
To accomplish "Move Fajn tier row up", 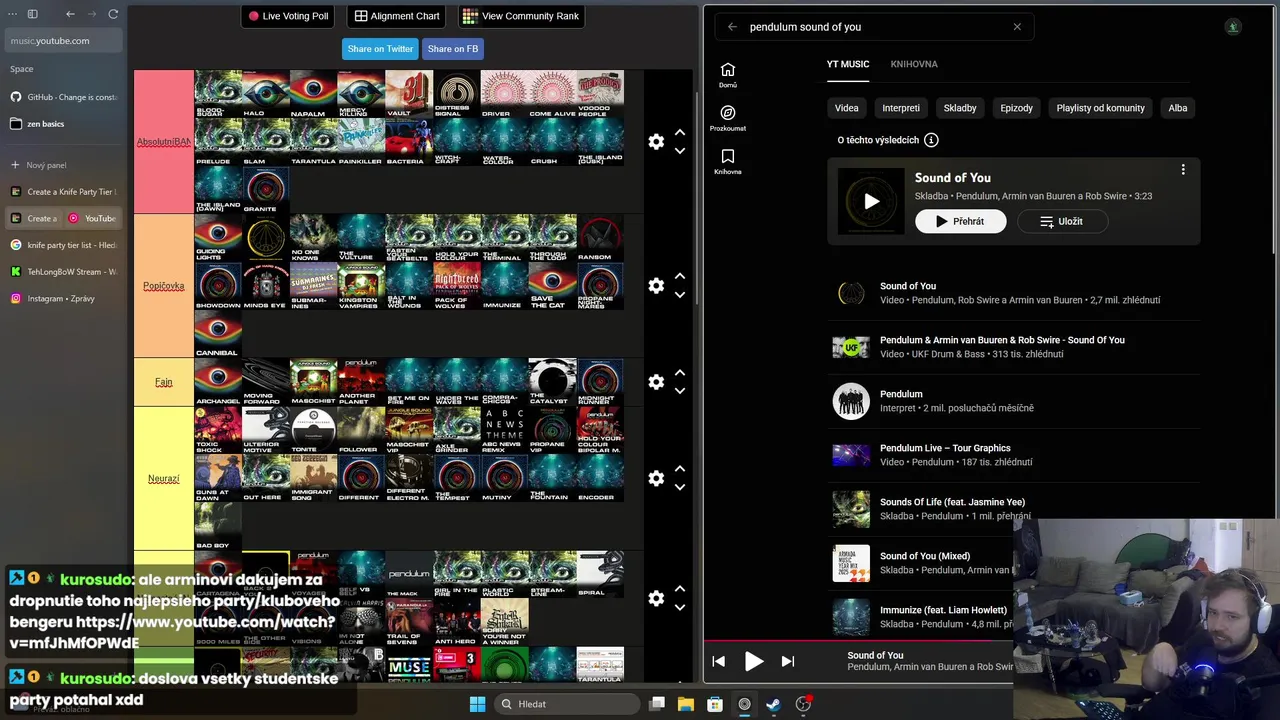I will (680, 372).
